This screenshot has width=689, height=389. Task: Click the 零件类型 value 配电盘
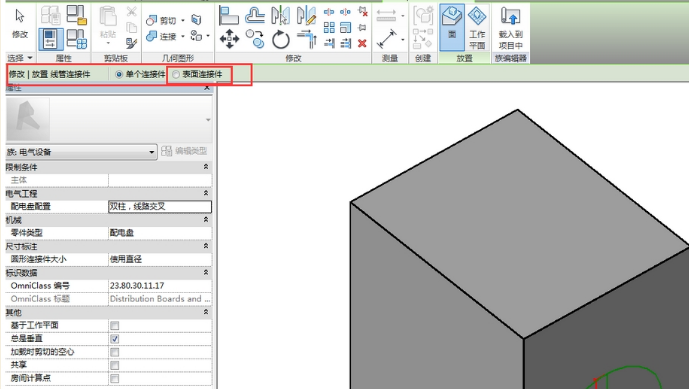click(160, 233)
